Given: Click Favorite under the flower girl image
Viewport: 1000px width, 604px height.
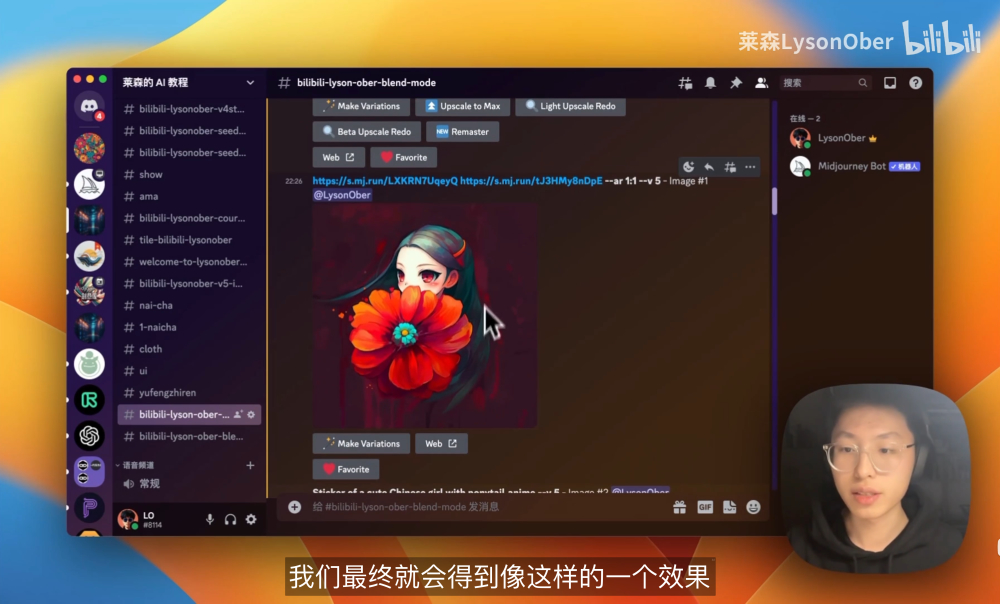Looking at the screenshot, I should coord(346,469).
